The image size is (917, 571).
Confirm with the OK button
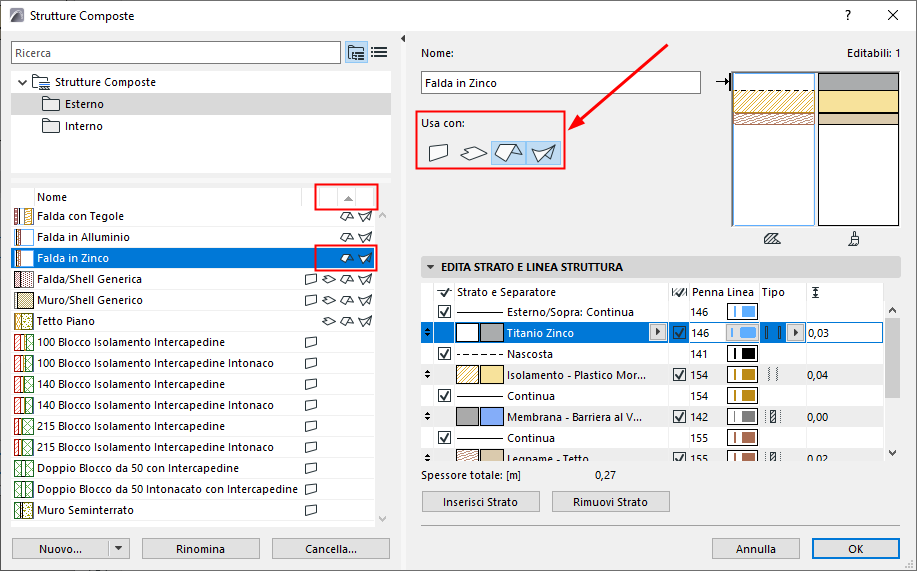pyautogui.click(x=856, y=549)
